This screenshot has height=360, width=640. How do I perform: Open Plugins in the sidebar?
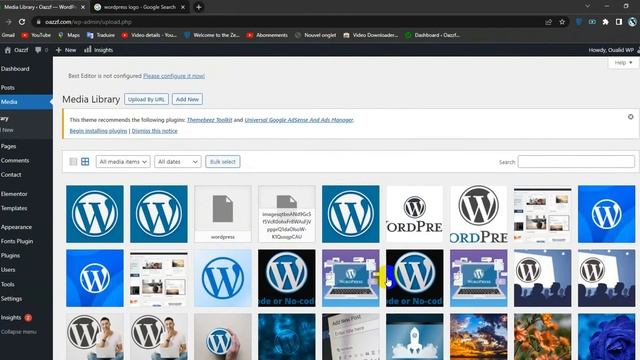(x=10, y=256)
